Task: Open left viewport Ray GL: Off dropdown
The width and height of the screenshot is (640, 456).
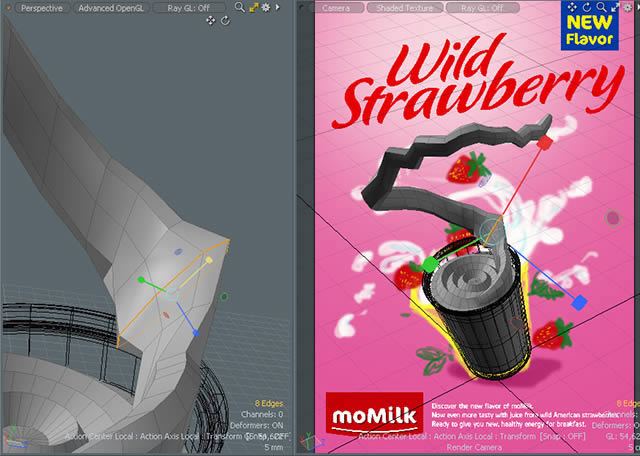Action: click(189, 8)
